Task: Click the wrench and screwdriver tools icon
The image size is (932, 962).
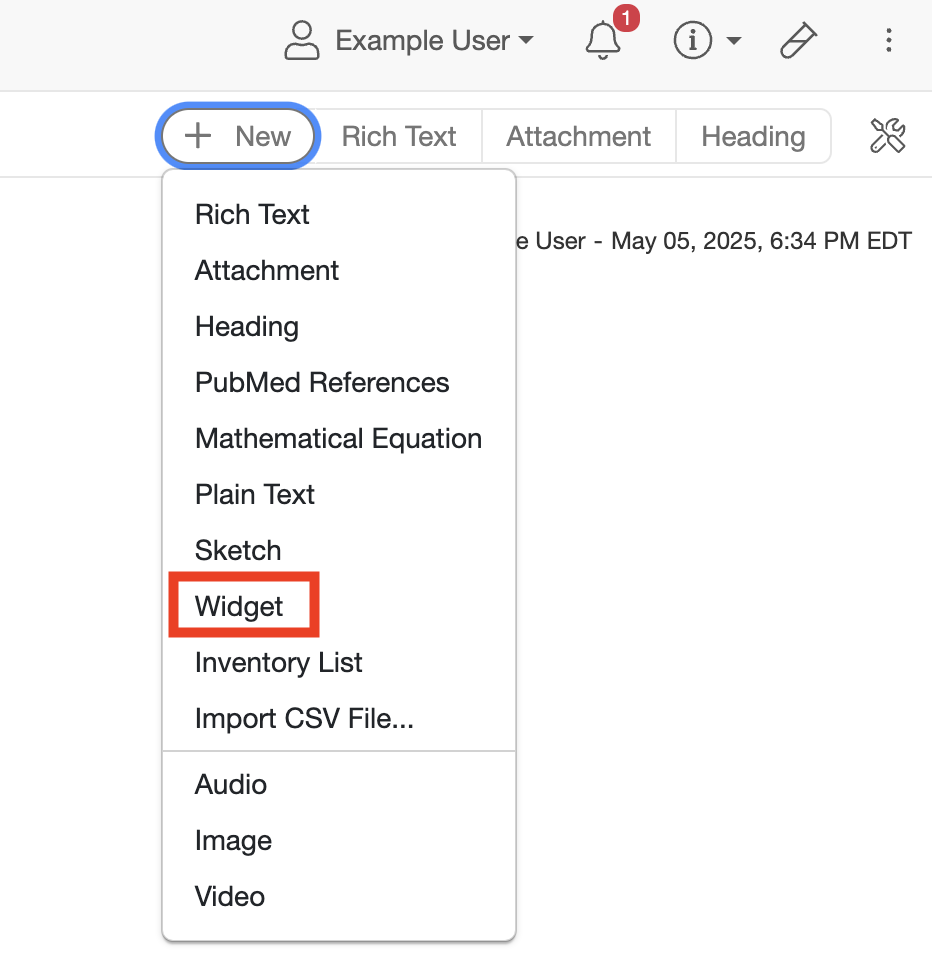Action: [888, 135]
